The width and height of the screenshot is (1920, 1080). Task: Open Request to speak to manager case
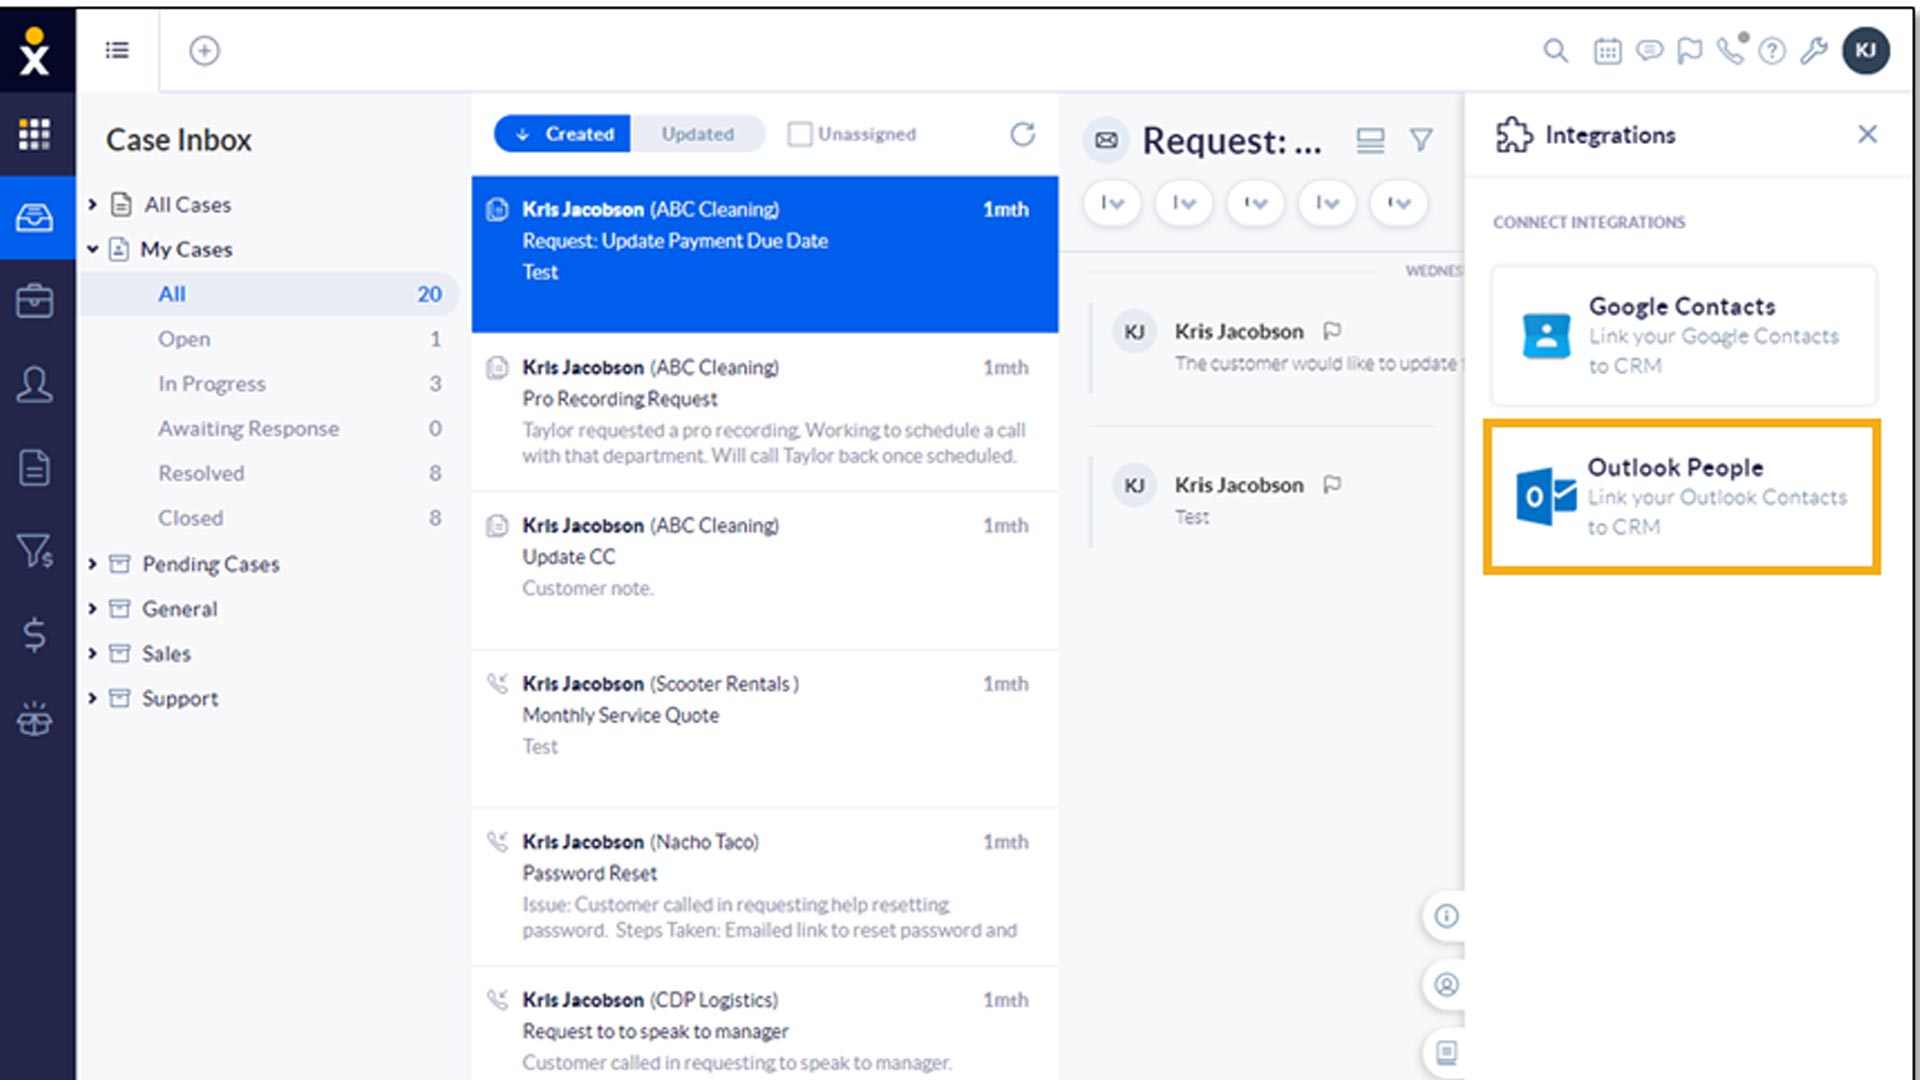pyautogui.click(x=765, y=1024)
